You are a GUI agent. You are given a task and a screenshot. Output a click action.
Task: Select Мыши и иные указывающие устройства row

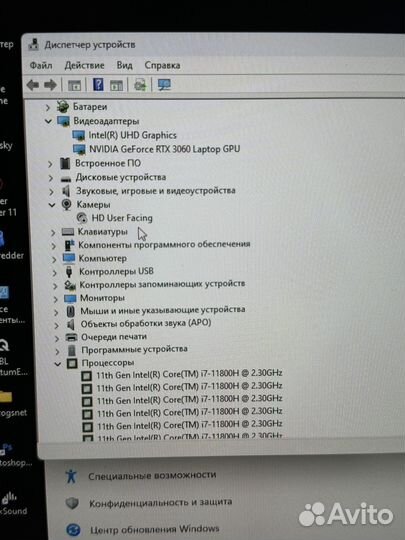point(163,310)
